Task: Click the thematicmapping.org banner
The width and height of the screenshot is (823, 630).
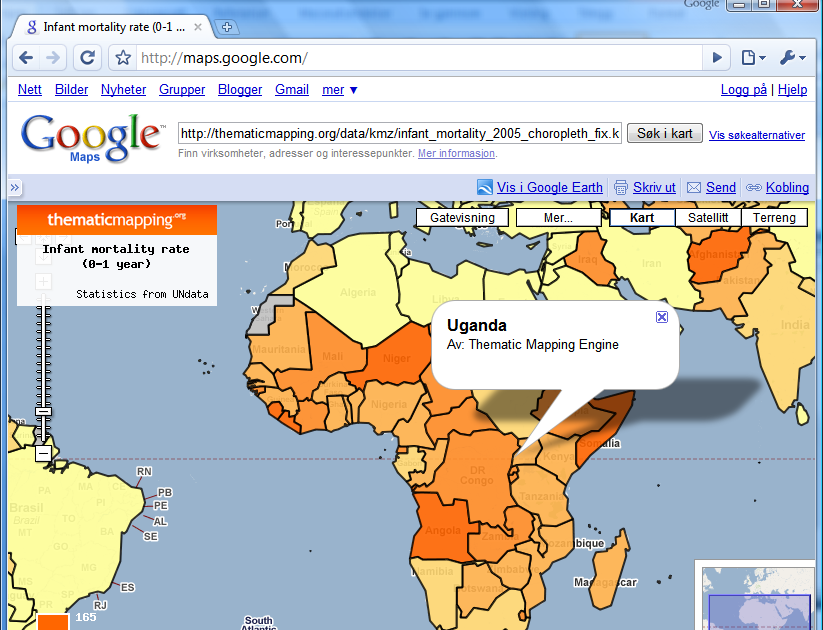Action: click(117, 220)
